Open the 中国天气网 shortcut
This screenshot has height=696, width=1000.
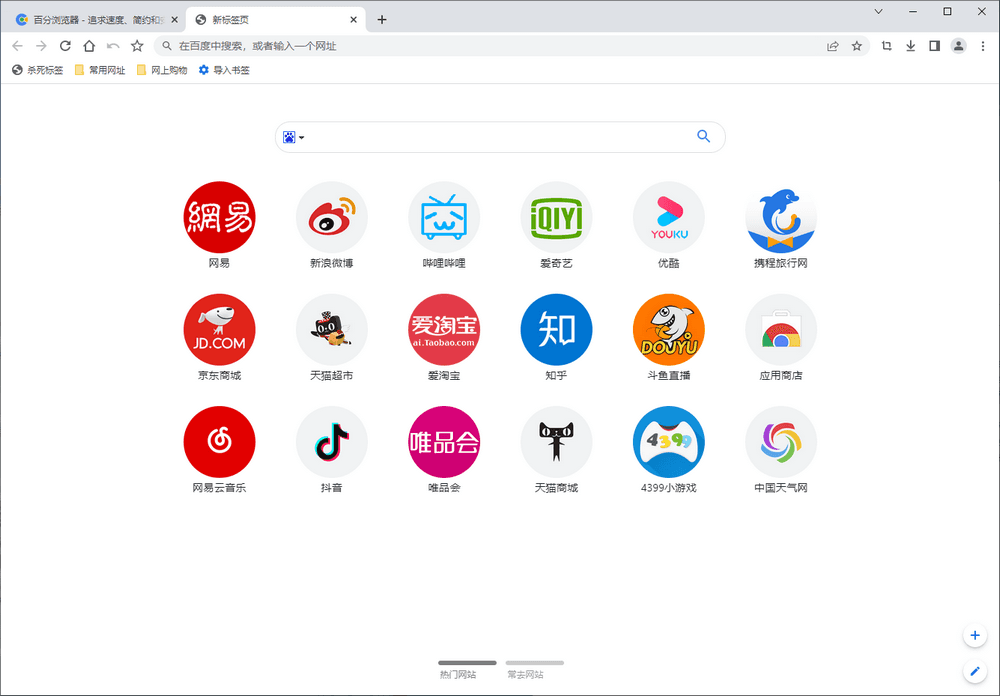tap(781, 441)
